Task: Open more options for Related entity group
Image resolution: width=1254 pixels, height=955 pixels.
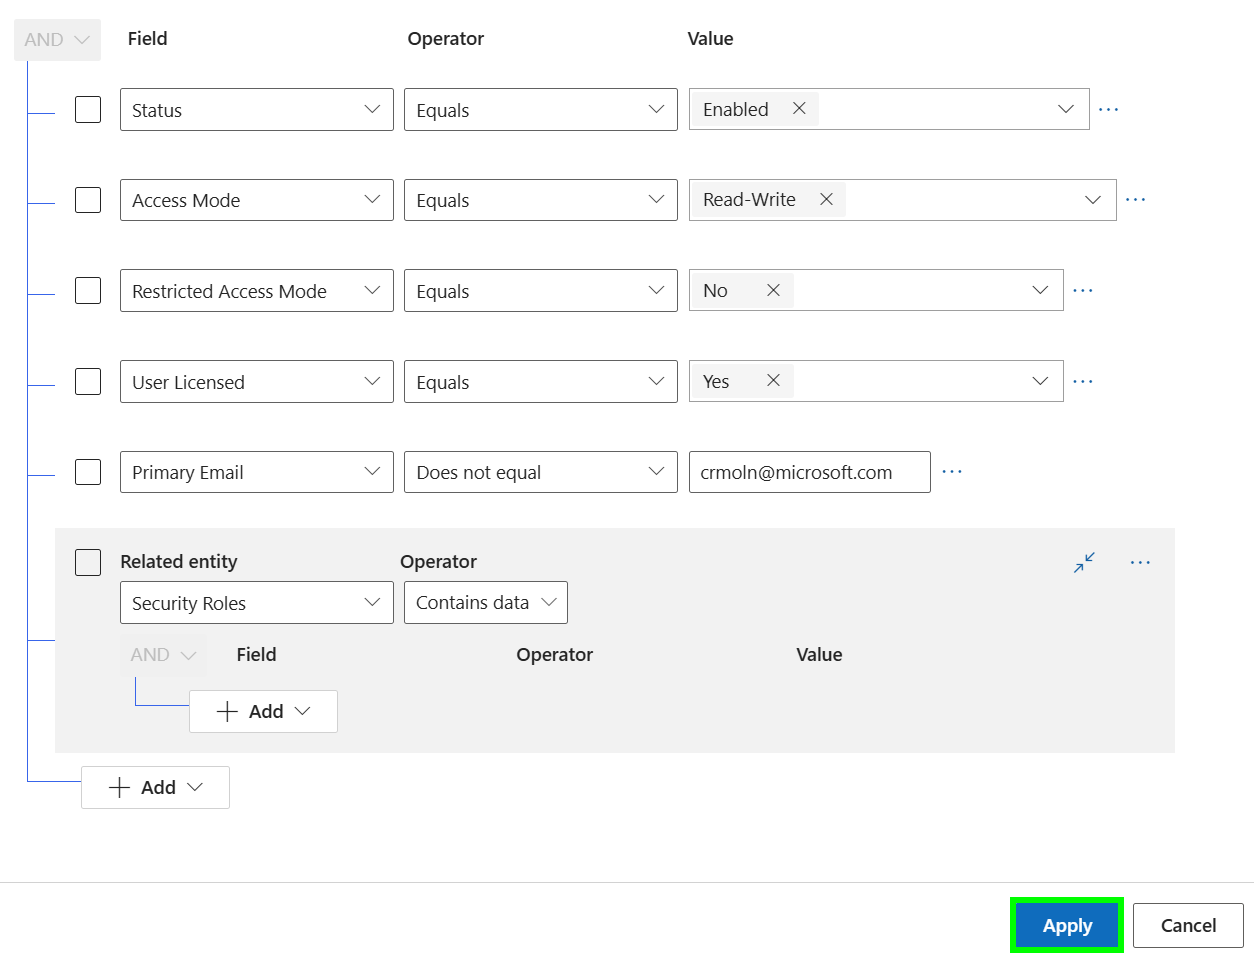Action: tap(1140, 562)
